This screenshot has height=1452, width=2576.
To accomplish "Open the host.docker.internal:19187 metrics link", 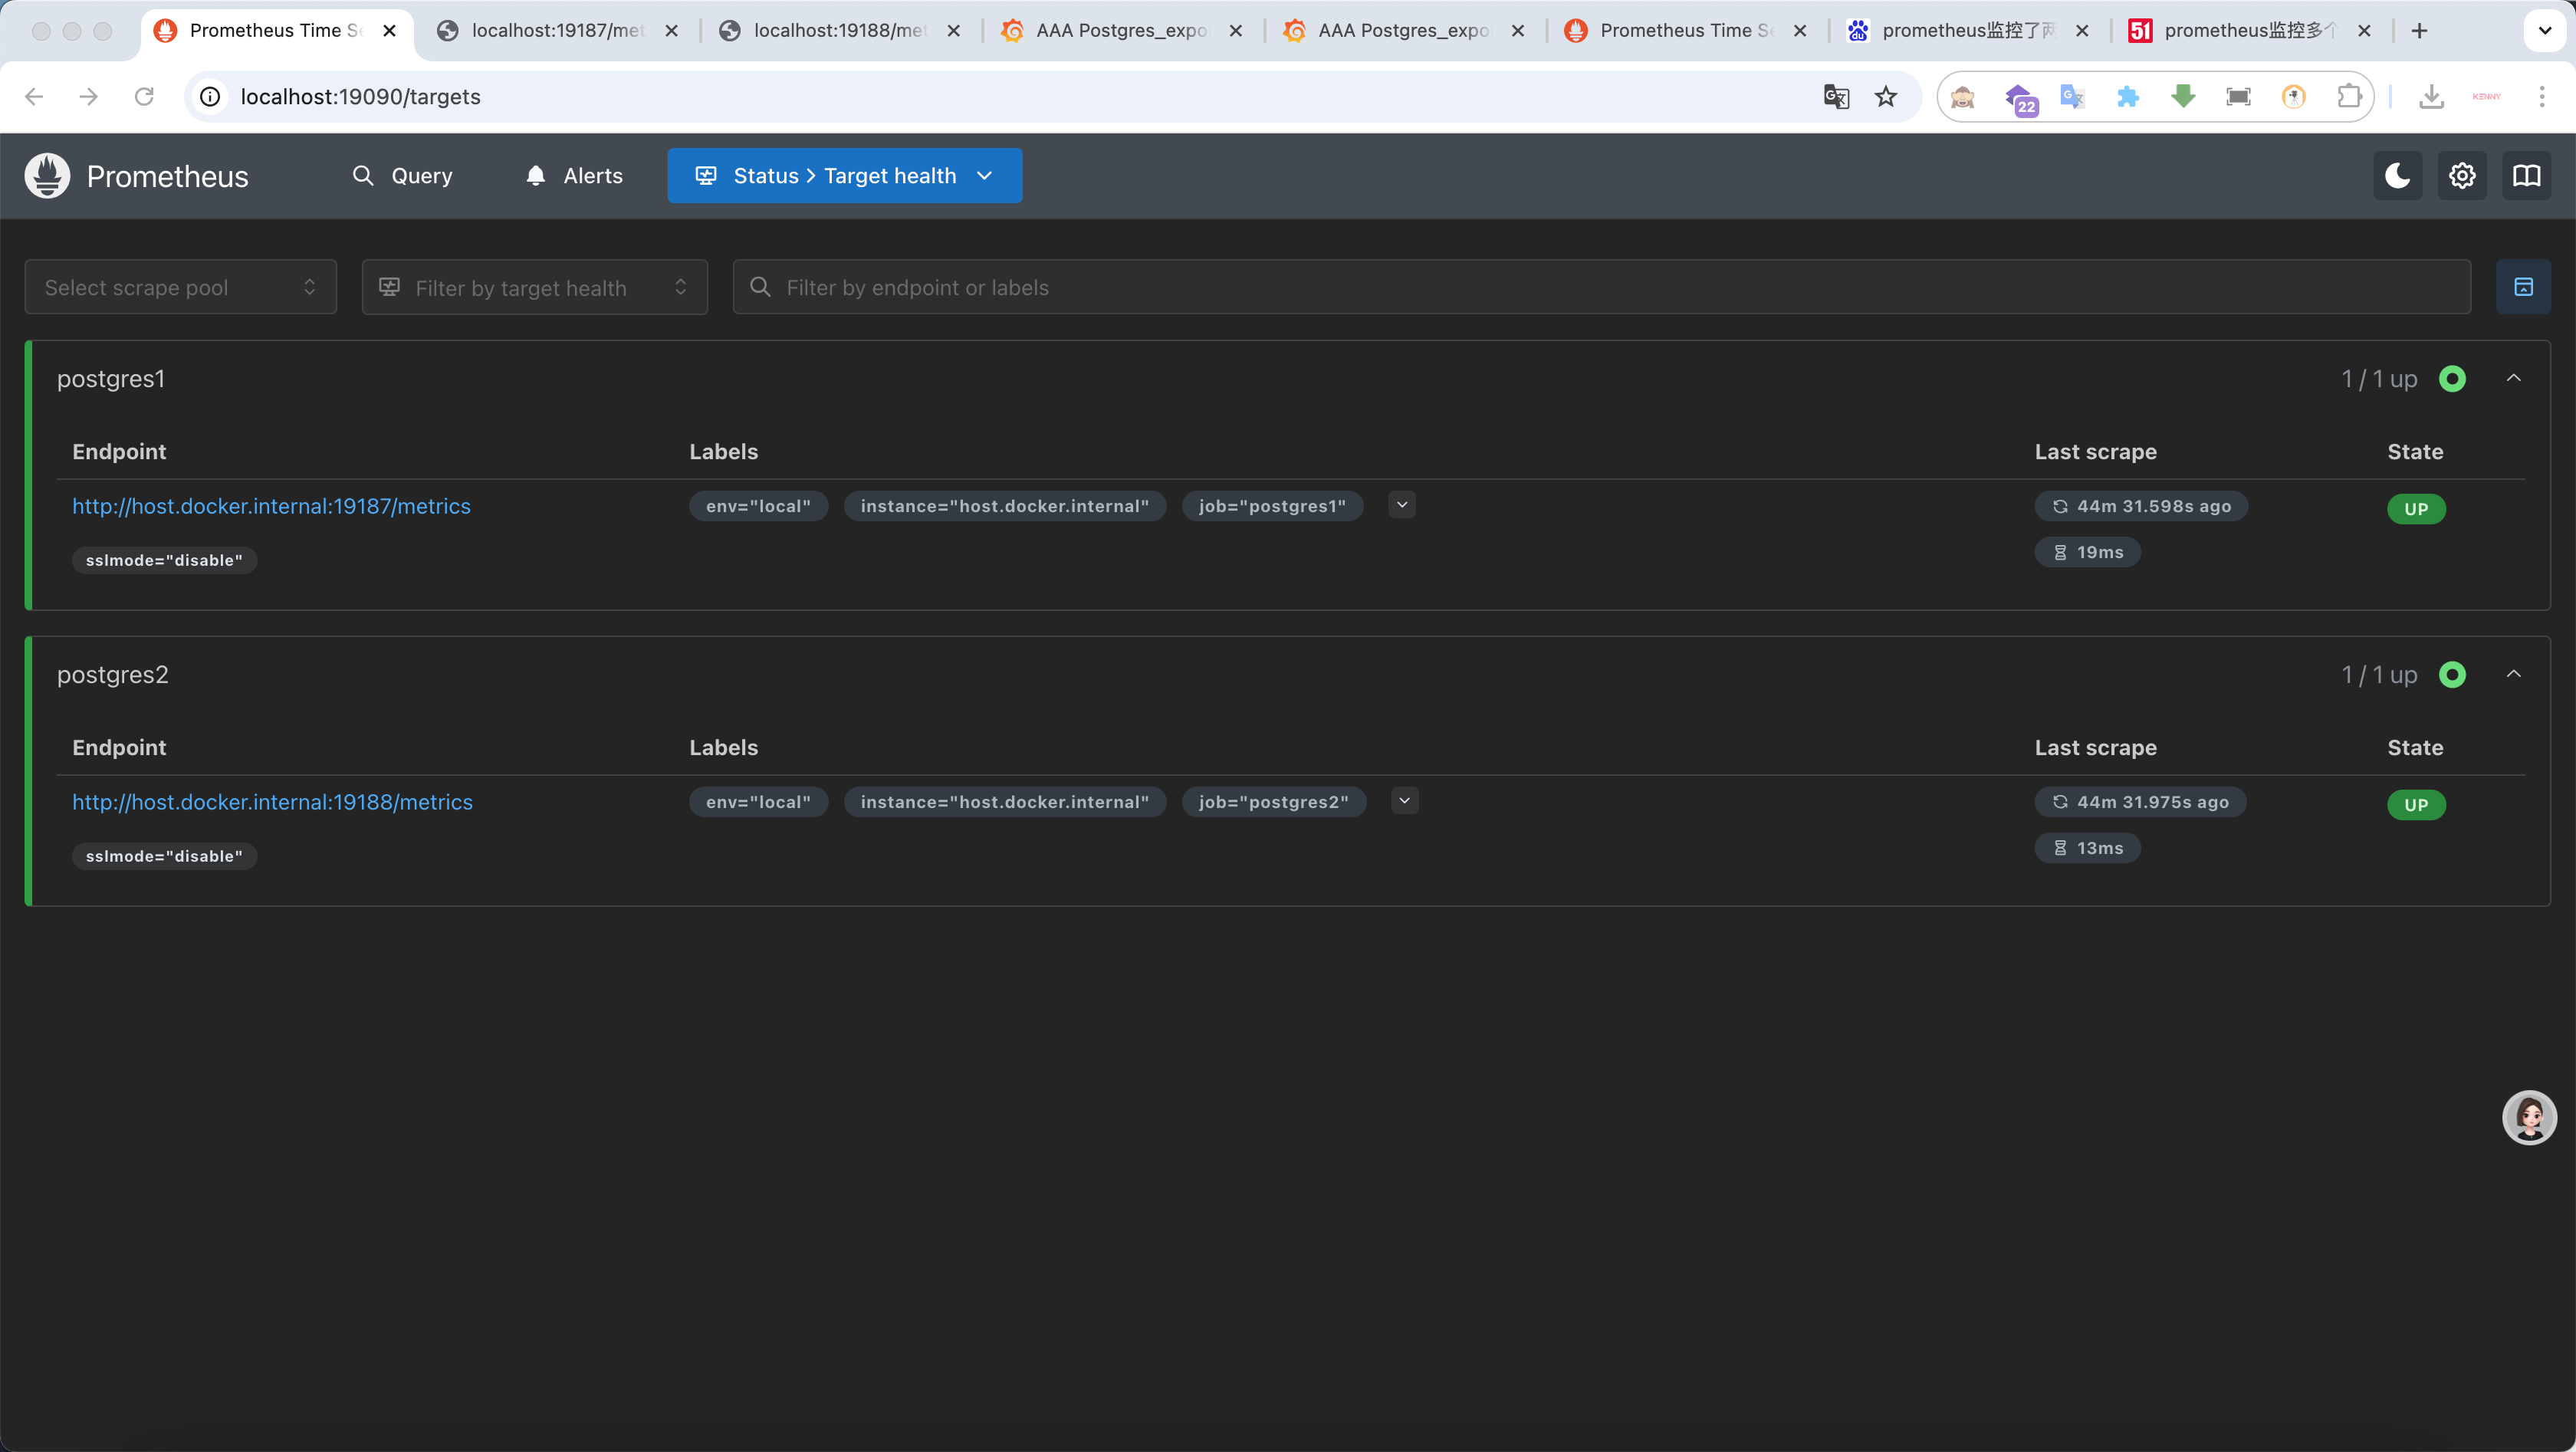I will coord(271,506).
